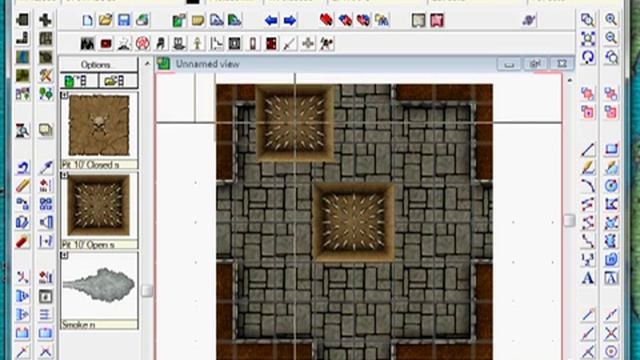
Task: Click the symbol catalog scrollbar thumb
Action: pos(147,291)
